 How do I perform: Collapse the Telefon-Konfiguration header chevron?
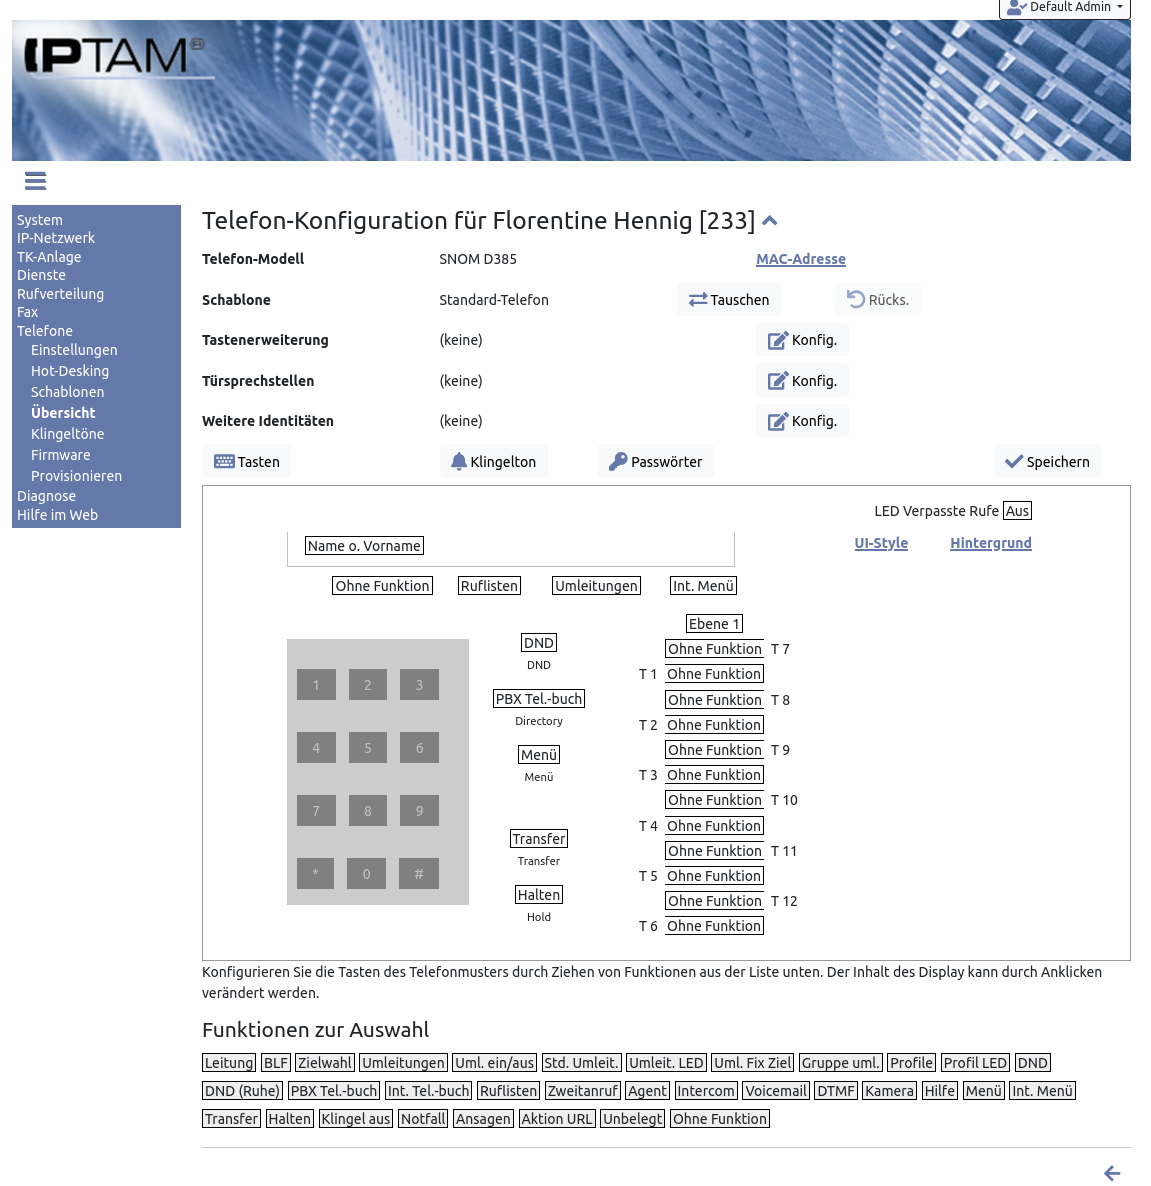click(769, 221)
